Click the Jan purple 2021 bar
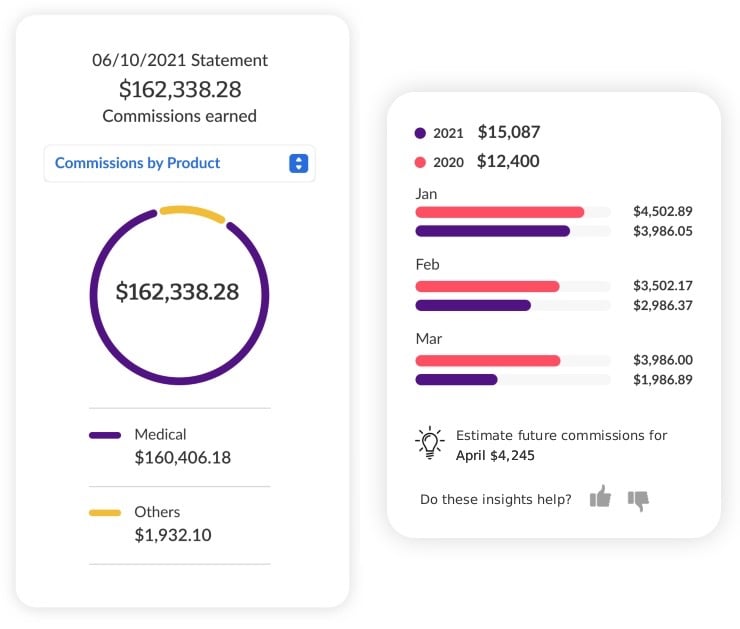Image resolution: width=740 pixels, height=629 pixels. [x=492, y=231]
